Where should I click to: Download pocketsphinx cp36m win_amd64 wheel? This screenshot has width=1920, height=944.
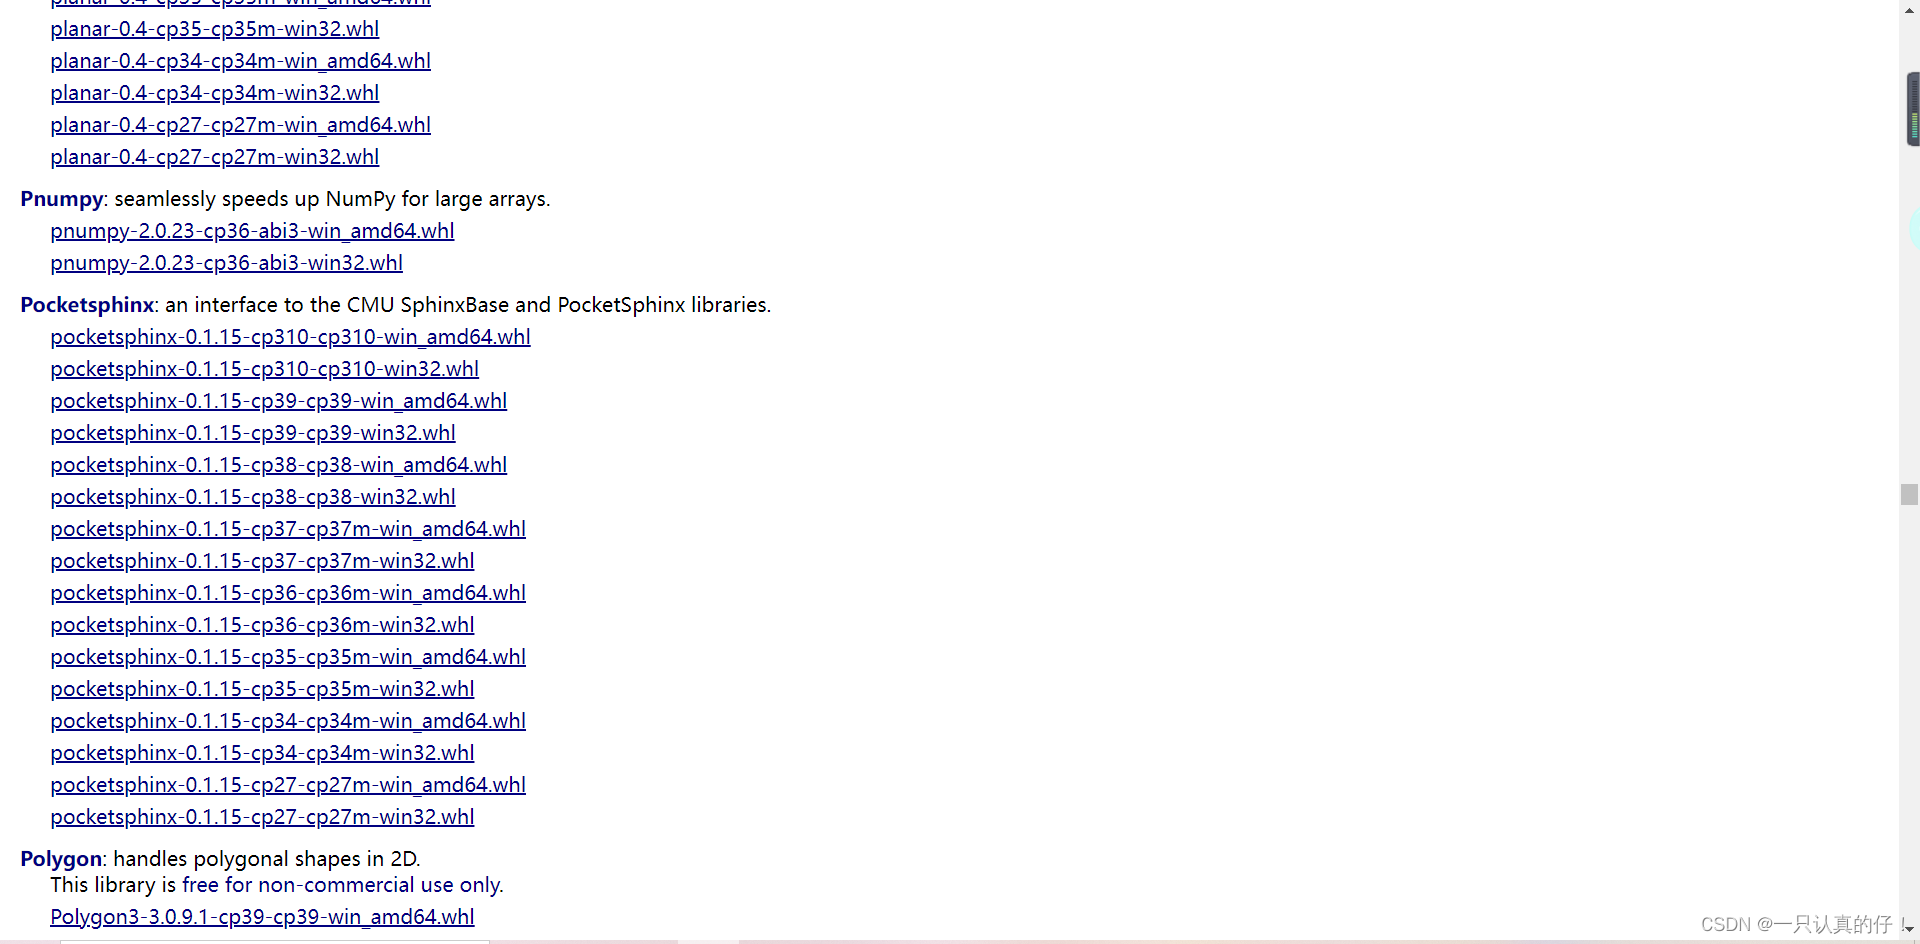point(288,593)
